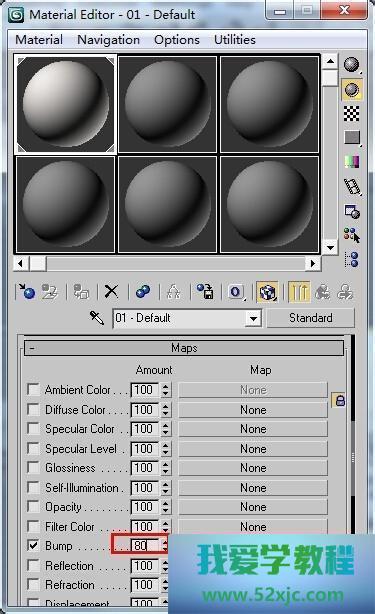
Task: Click the Diffuse Color None map button
Action: pyautogui.click(x=253, y=410)
